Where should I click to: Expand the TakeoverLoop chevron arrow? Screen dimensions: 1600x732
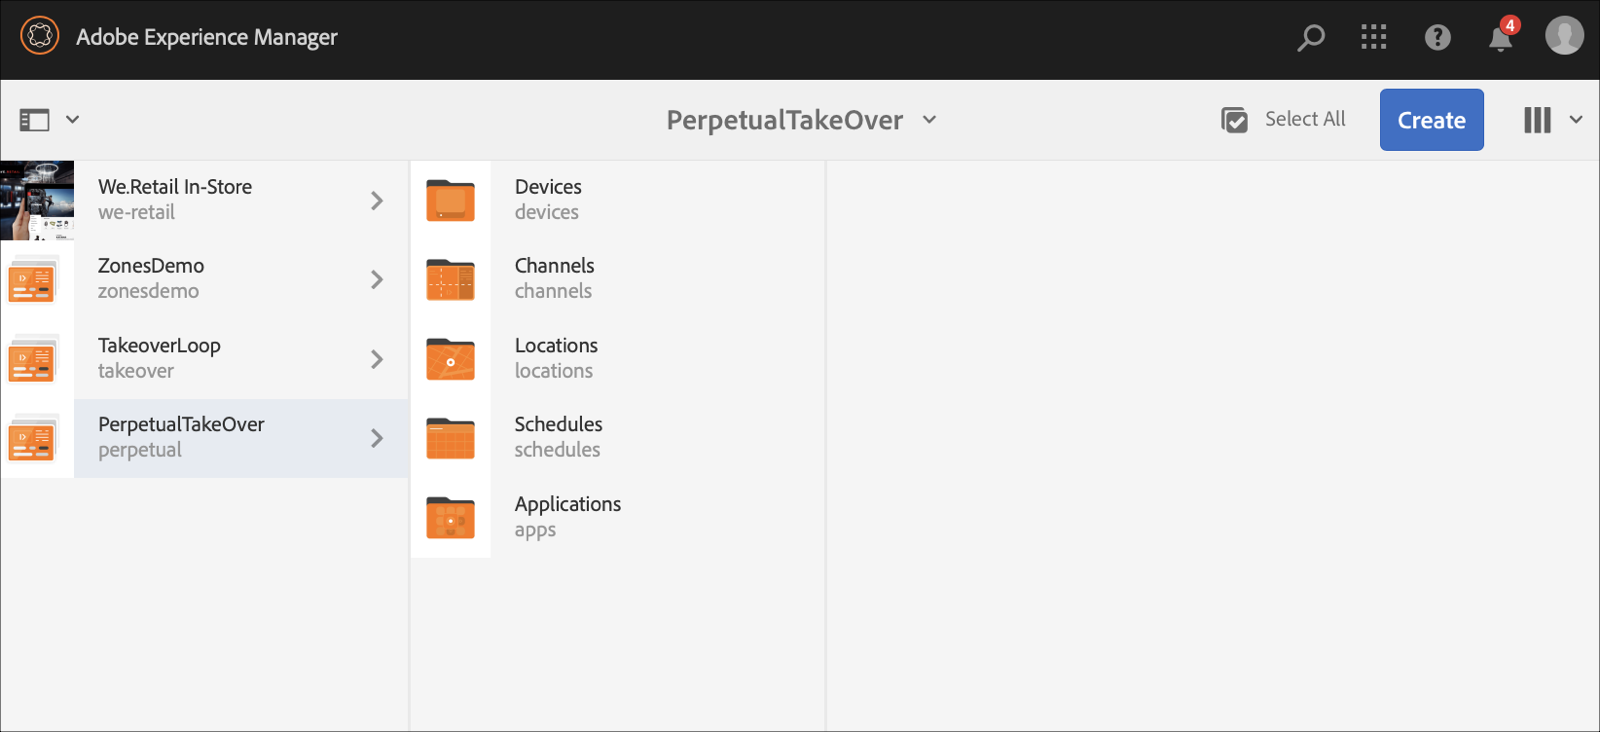point(377,359)
